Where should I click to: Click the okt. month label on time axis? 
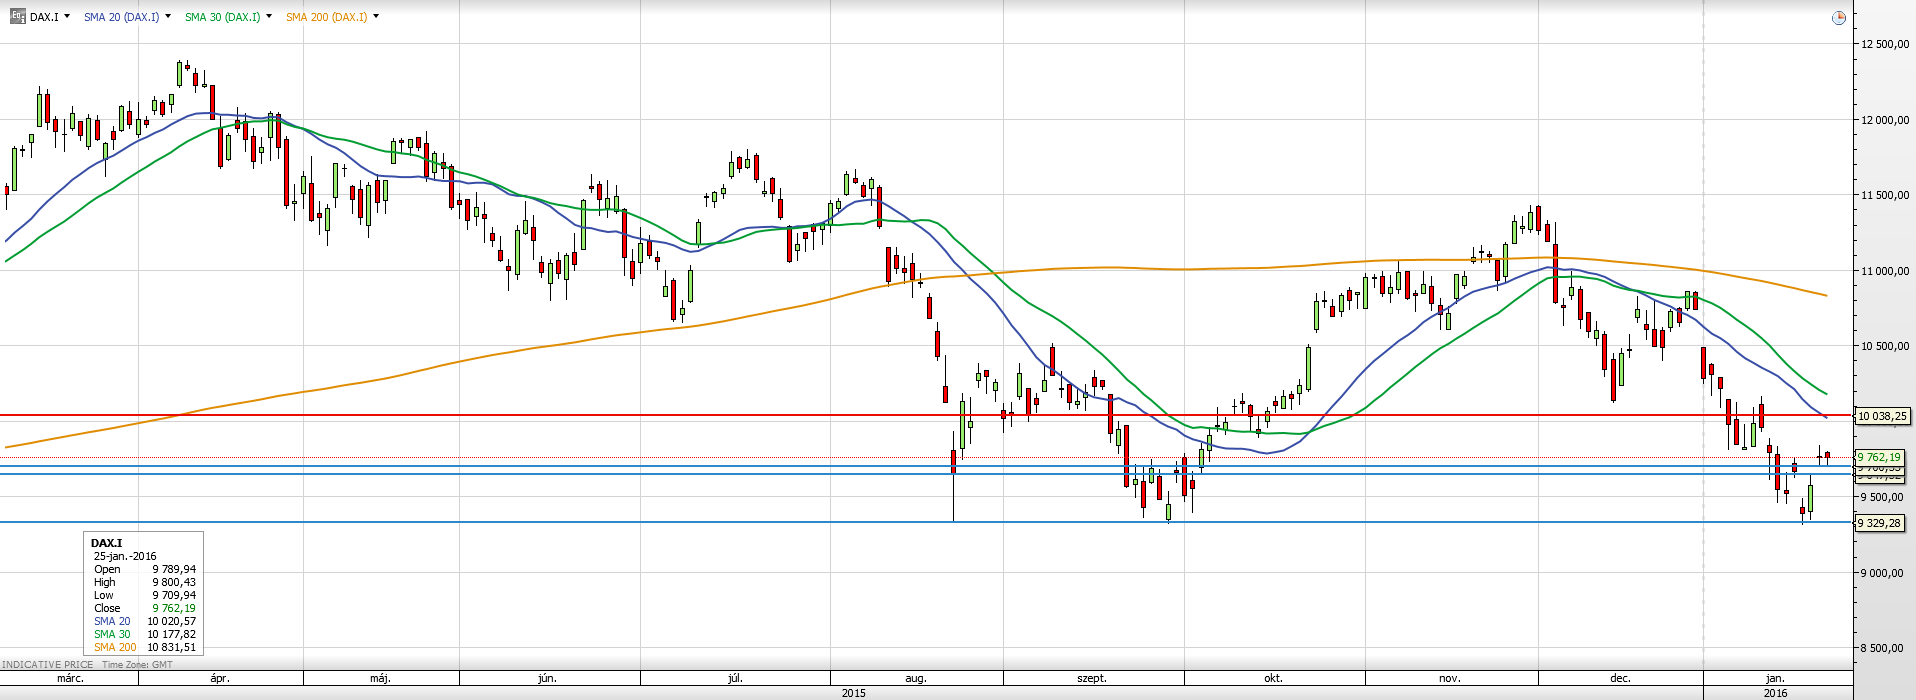pyautogui.click(x=1273, y=678)
